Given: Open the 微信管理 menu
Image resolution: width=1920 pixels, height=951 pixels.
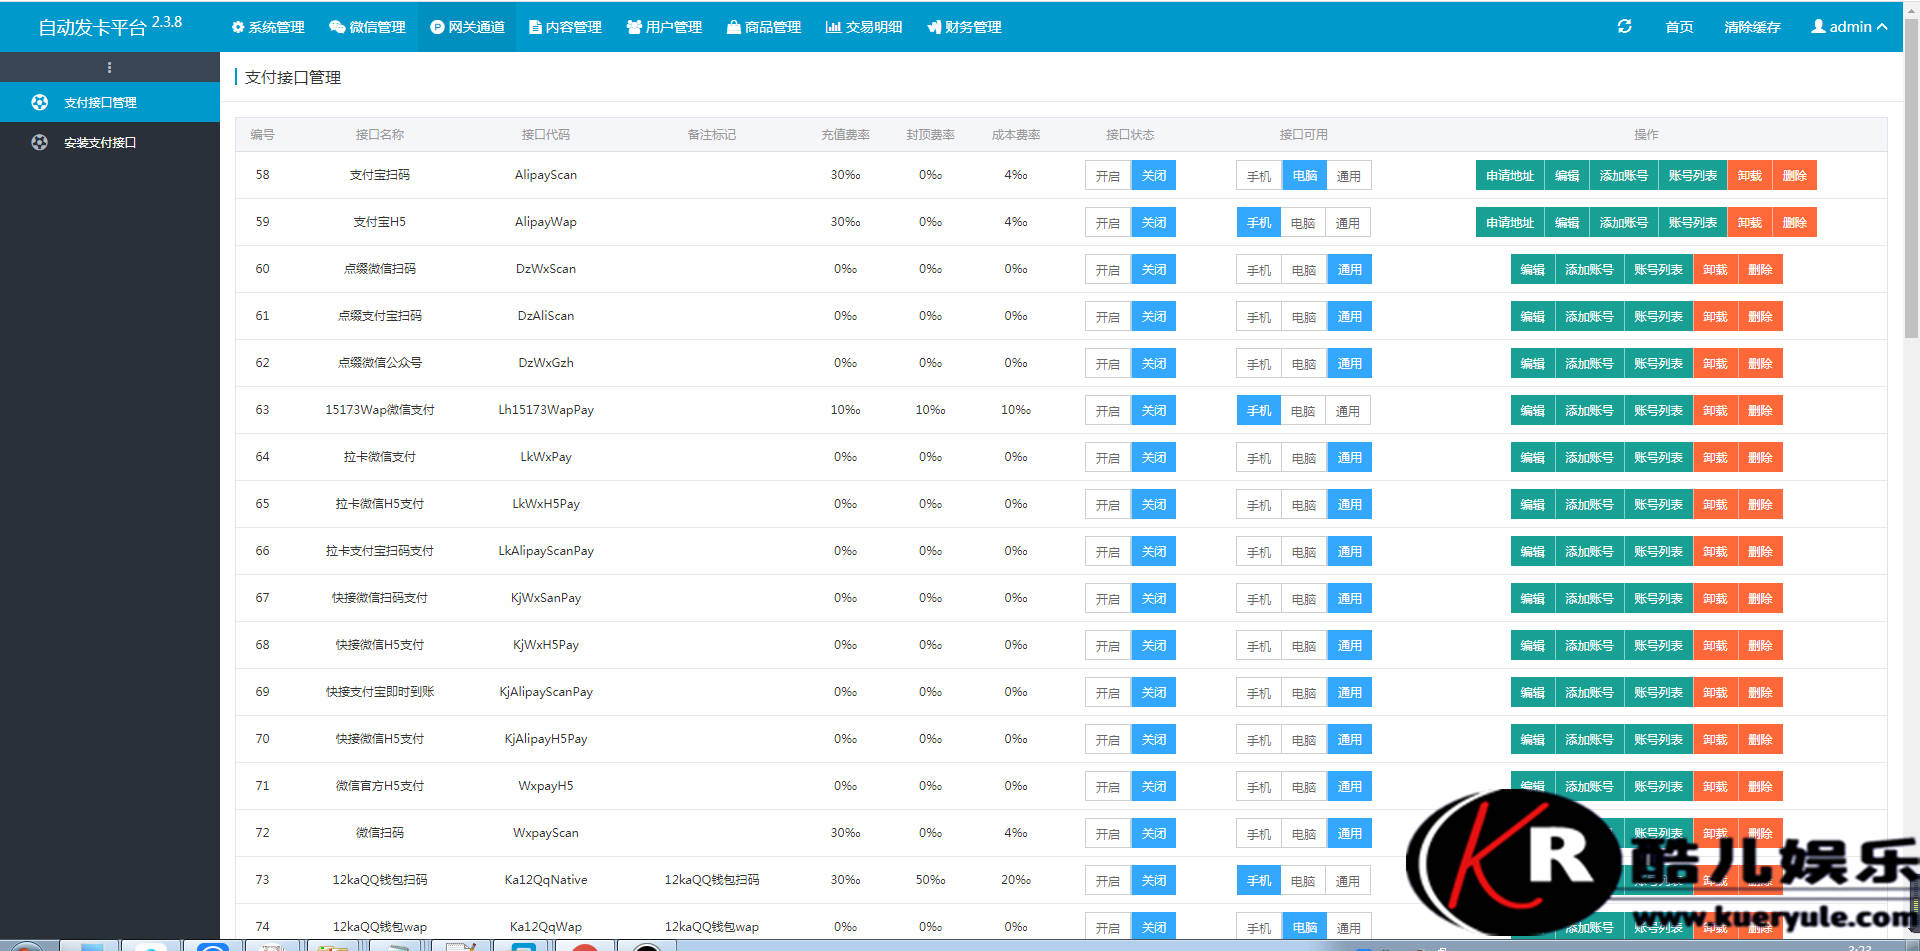Looking at the screenshot, I should pos(367,27).
